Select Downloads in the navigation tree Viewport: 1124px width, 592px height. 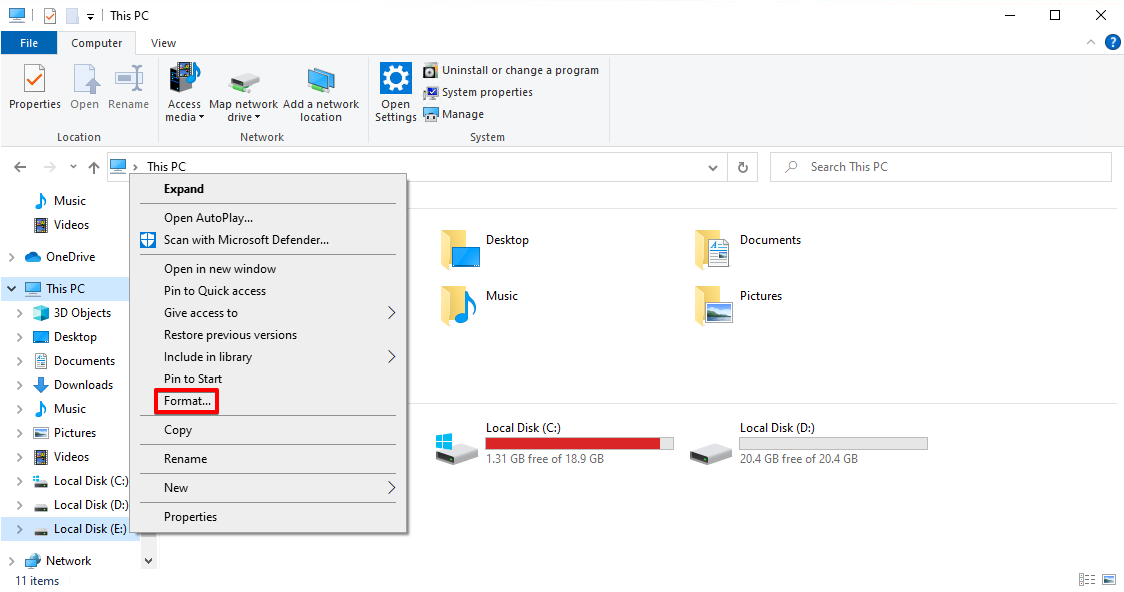click(83, 385)
